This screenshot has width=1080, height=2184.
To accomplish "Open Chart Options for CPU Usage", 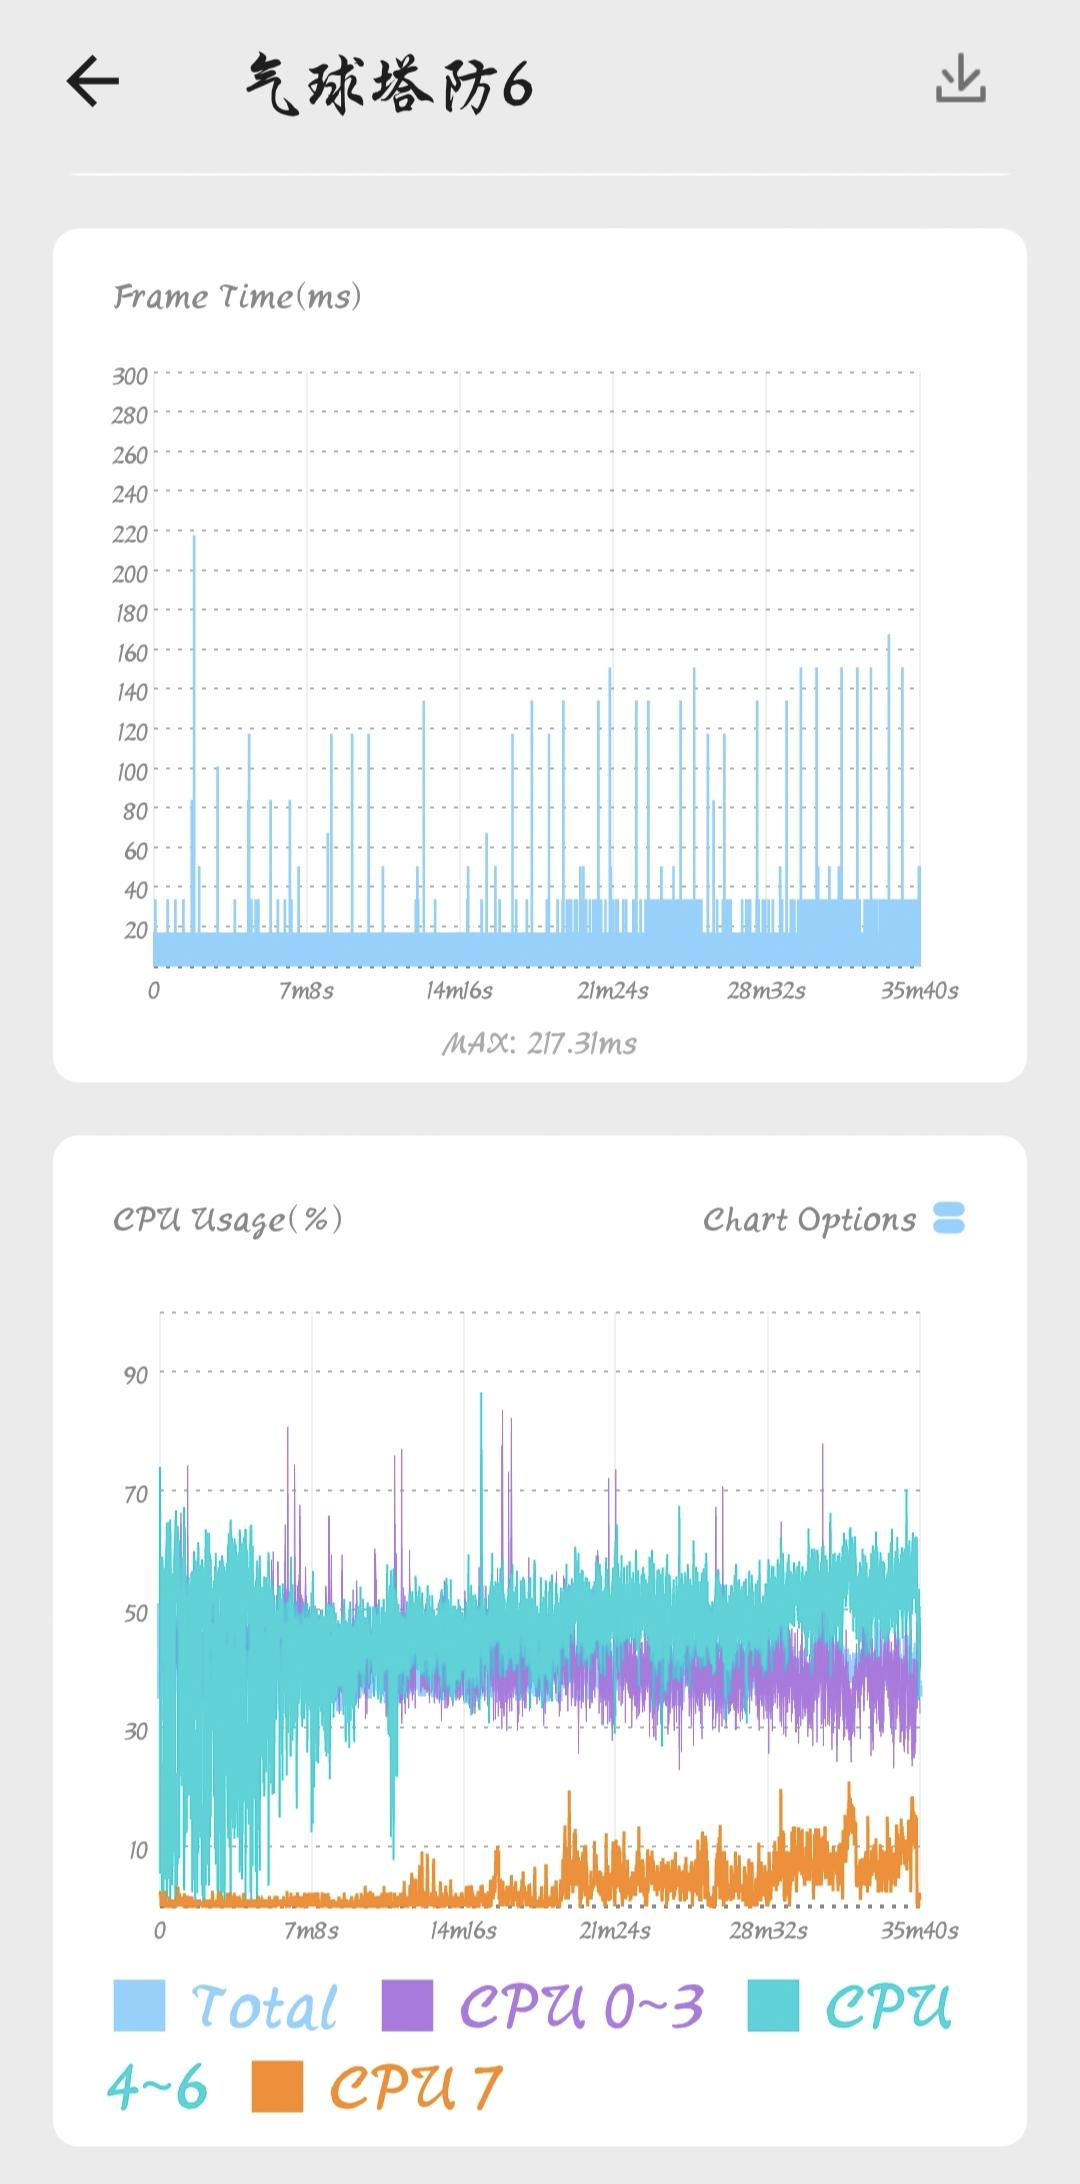I will coord(809,1219).
